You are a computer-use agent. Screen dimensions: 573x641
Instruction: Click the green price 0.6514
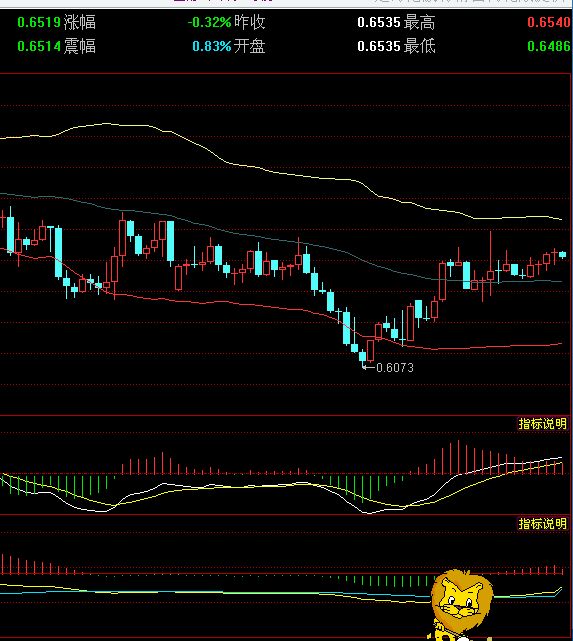(39, 46)
